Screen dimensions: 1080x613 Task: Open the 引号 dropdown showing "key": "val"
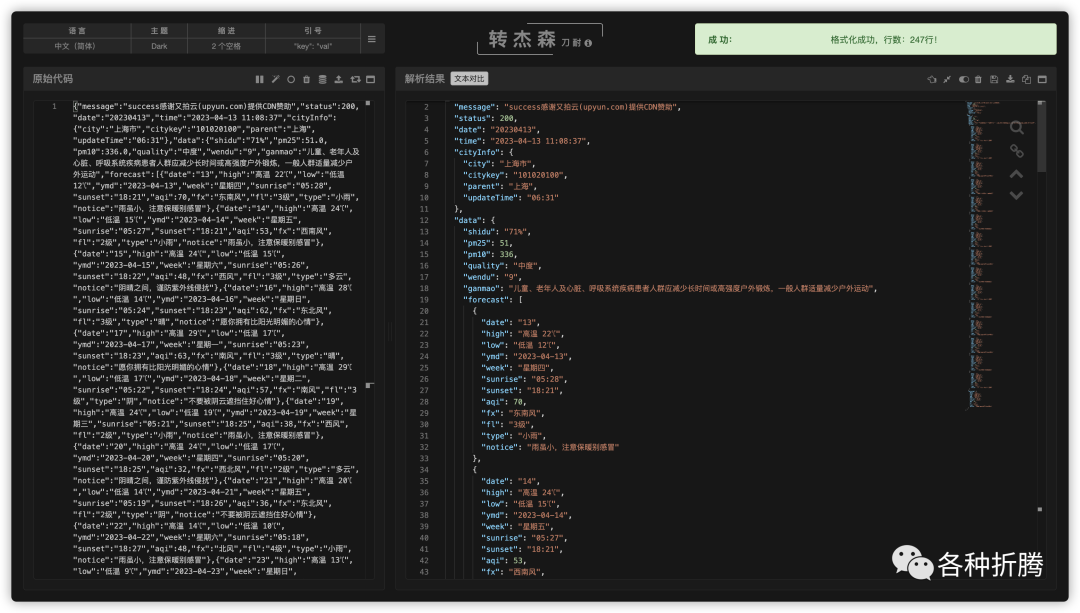pyautogui.click(x=313, y=46)
